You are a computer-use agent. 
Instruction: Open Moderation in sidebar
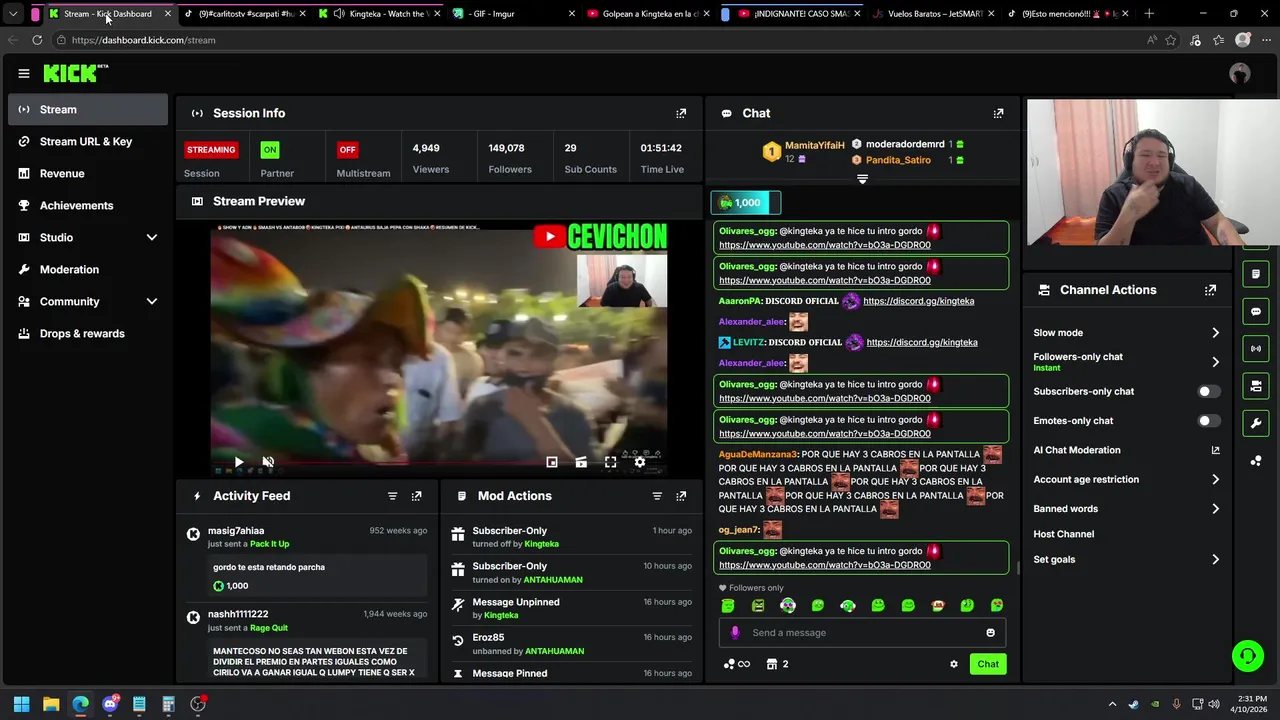(x=88, y=269)
